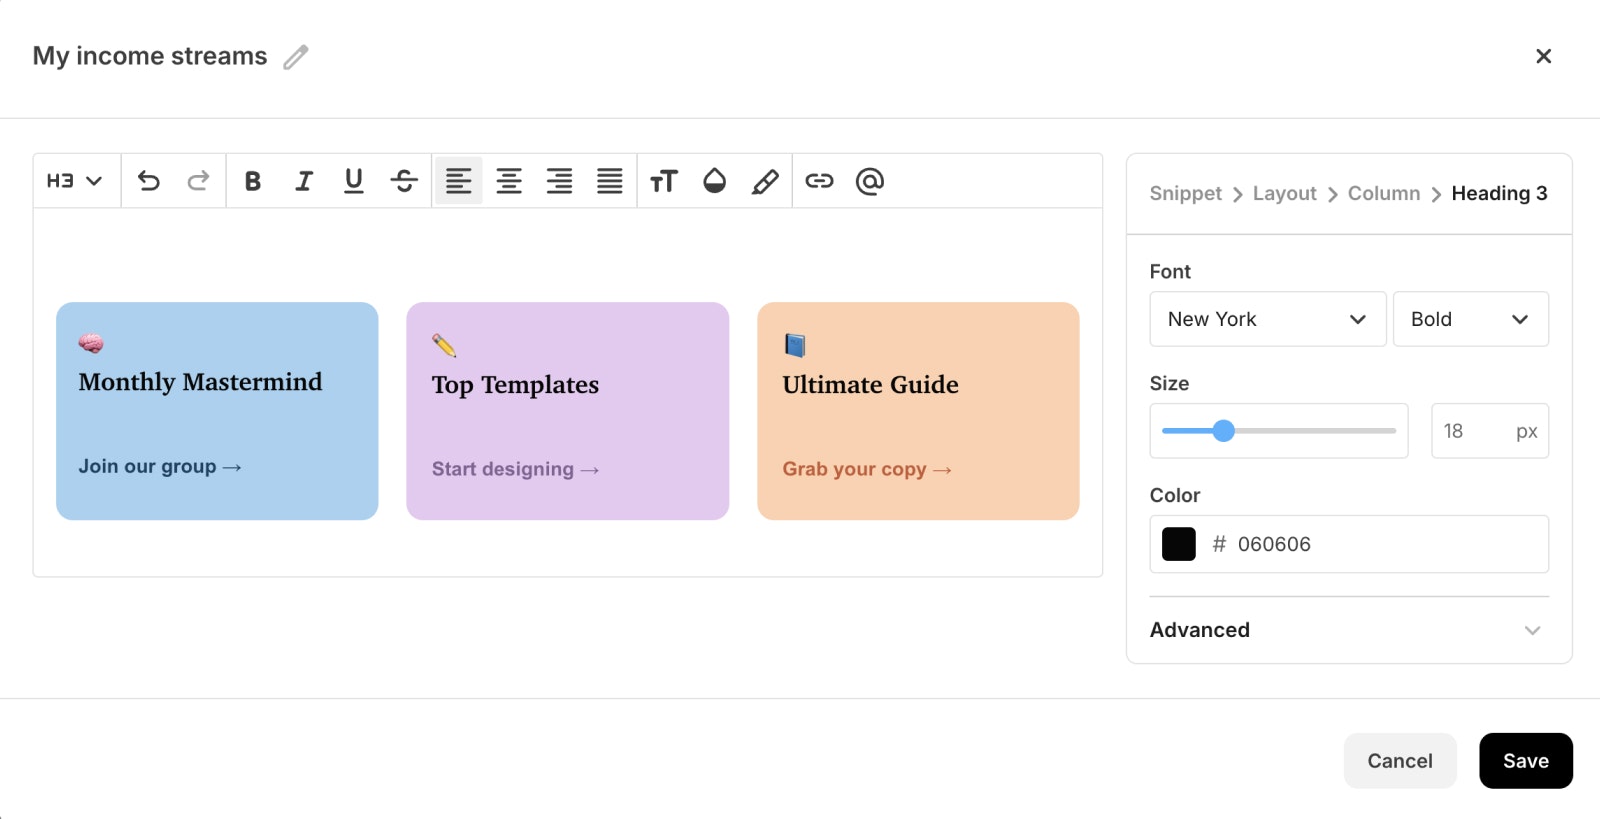Click the @ mention icon
1600x819 pixels.
coord(870,181)
